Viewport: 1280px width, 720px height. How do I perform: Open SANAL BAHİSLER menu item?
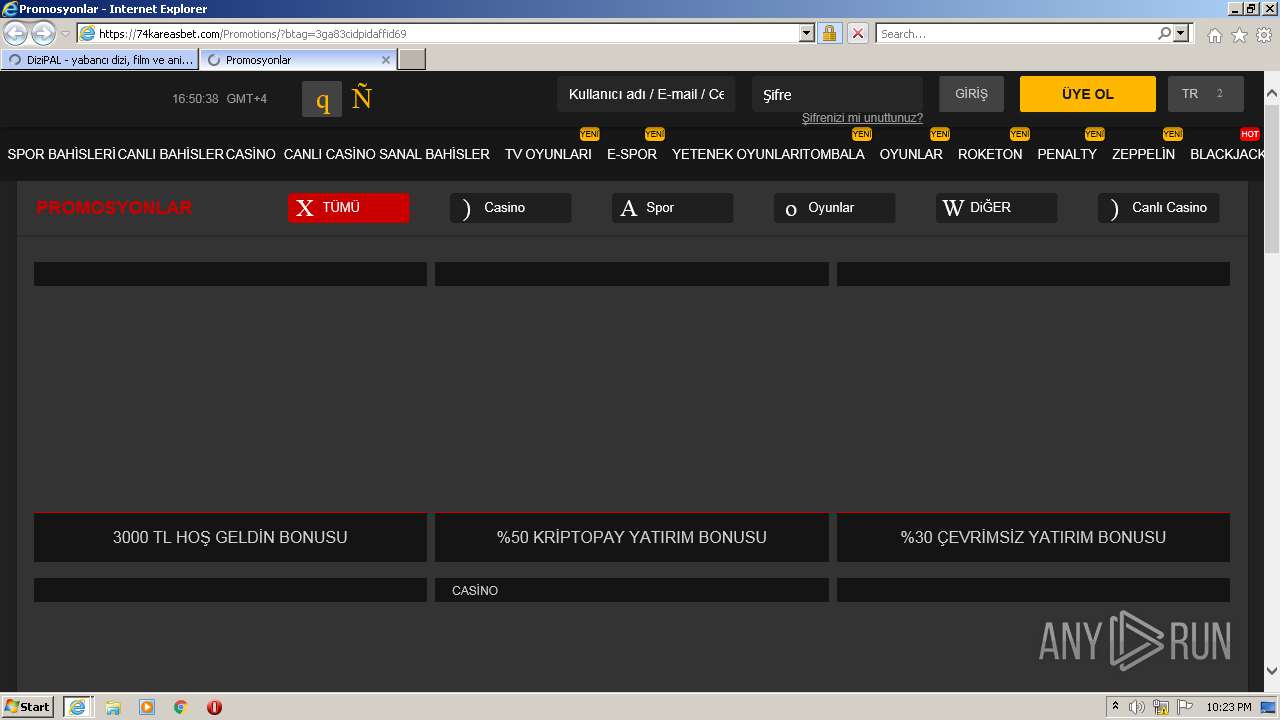tap(435, 154)
